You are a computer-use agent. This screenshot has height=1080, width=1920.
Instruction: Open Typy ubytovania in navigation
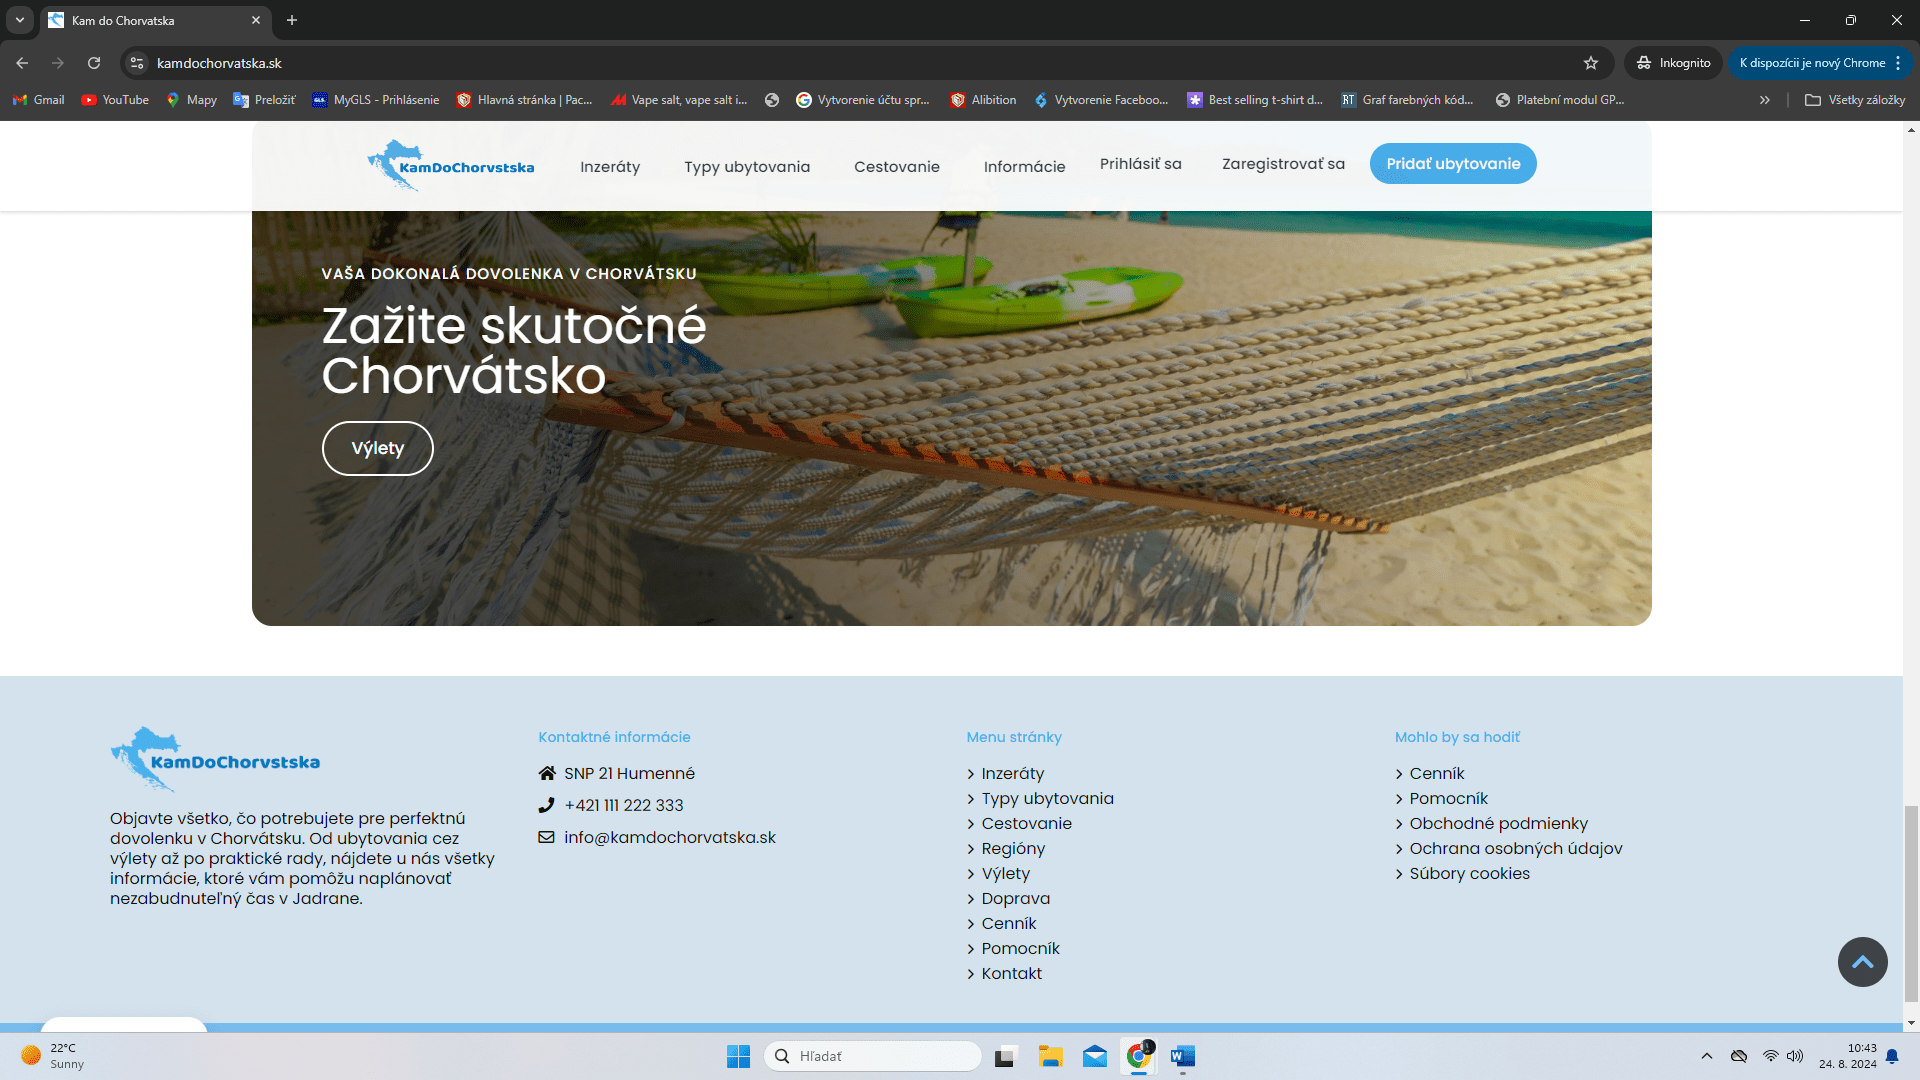(747, 167)
